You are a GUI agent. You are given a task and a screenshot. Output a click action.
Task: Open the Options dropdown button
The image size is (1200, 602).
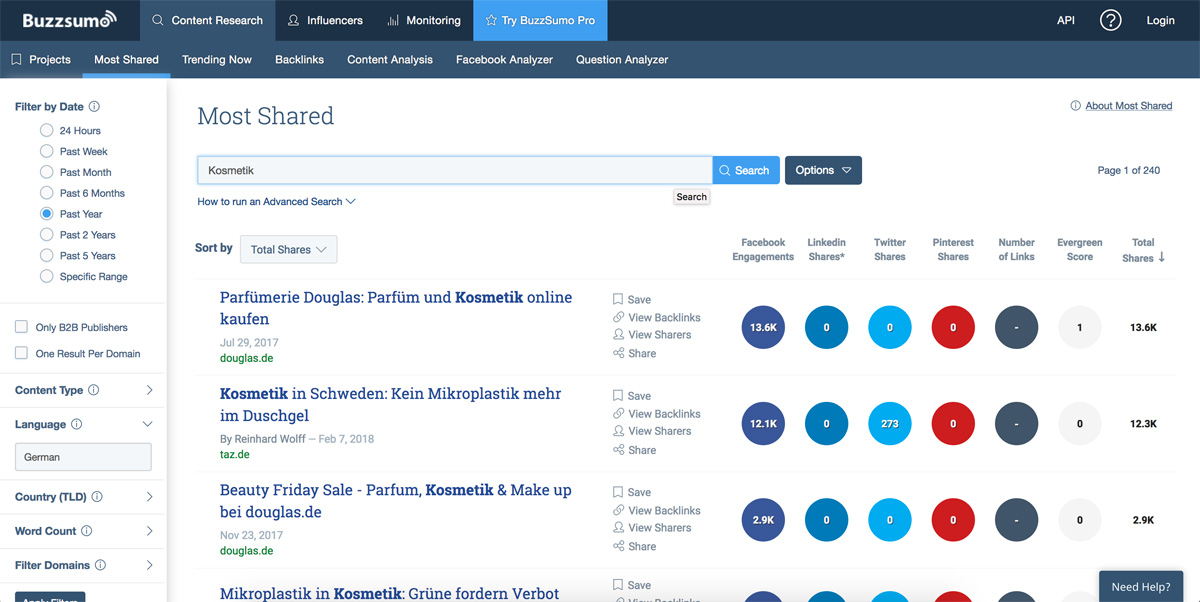coord(823,170)
